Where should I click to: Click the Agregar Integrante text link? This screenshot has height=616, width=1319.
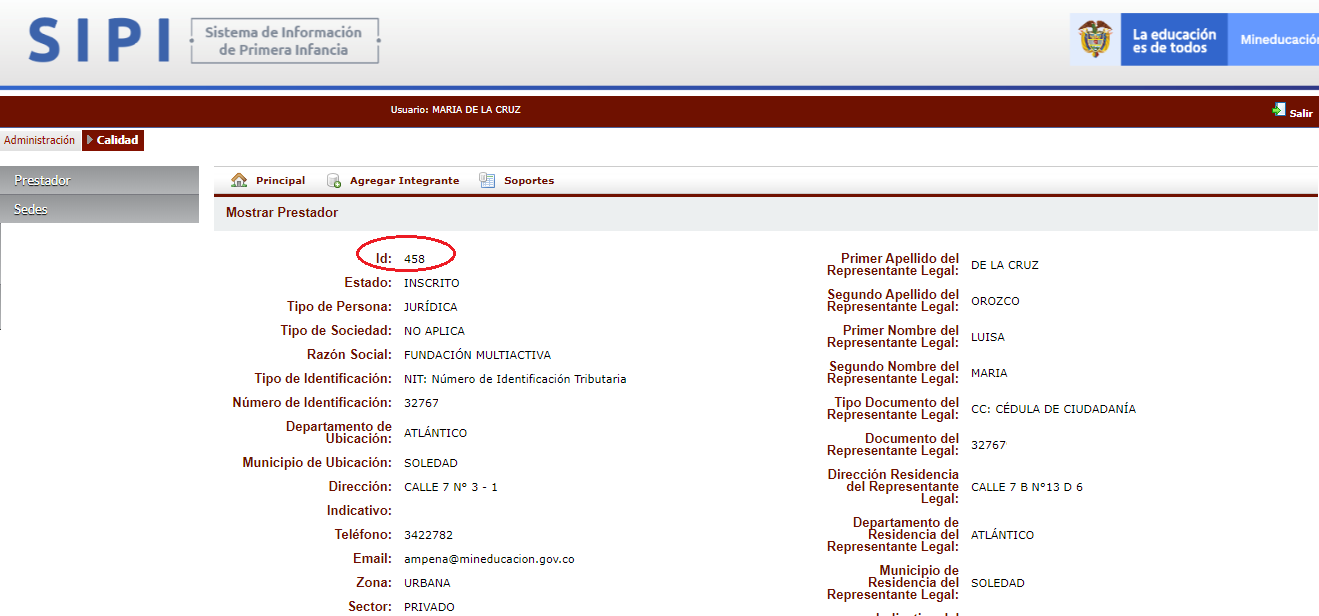pyautogui.click(x=404, y=181)
